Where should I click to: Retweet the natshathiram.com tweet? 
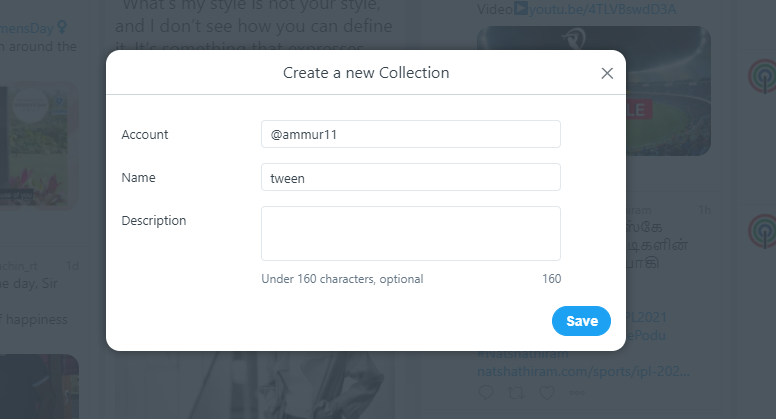[x=516, y=393]
